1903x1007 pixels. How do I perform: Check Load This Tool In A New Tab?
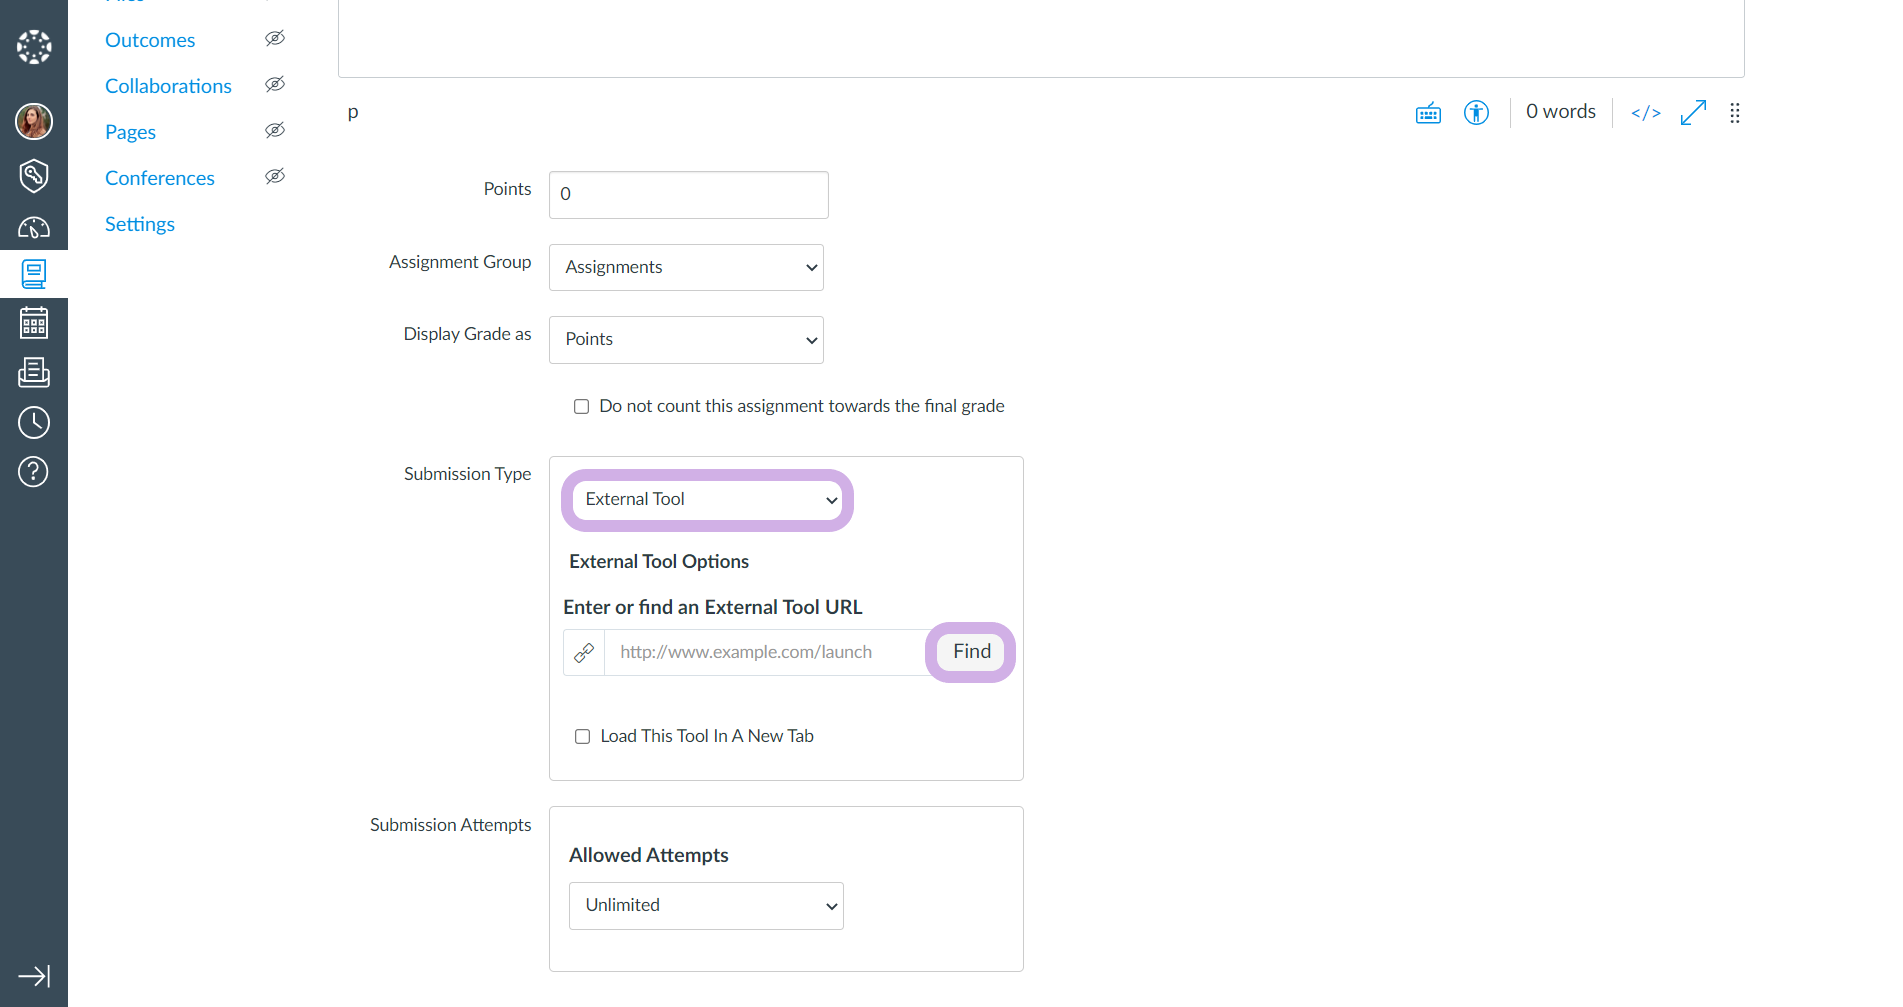pyautogui.click(x=582, y=736)
